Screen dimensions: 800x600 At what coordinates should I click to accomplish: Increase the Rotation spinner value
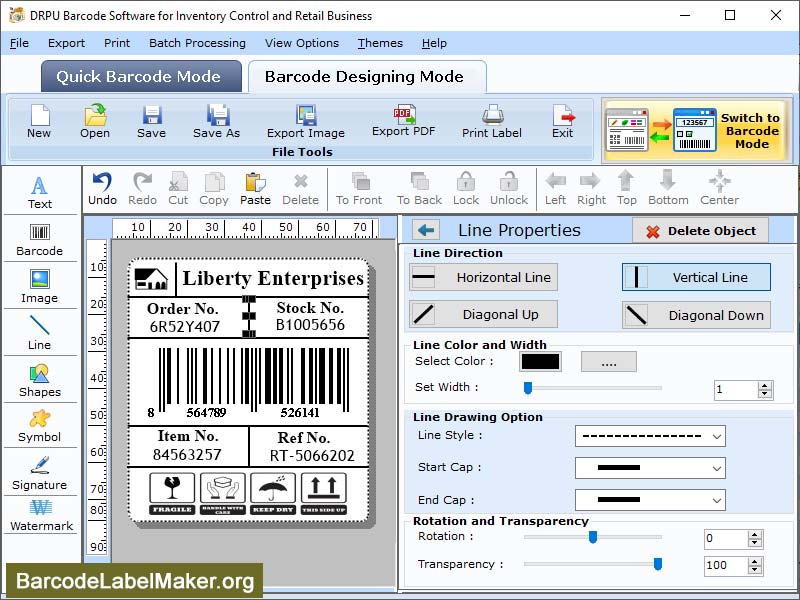click(755, 534)
